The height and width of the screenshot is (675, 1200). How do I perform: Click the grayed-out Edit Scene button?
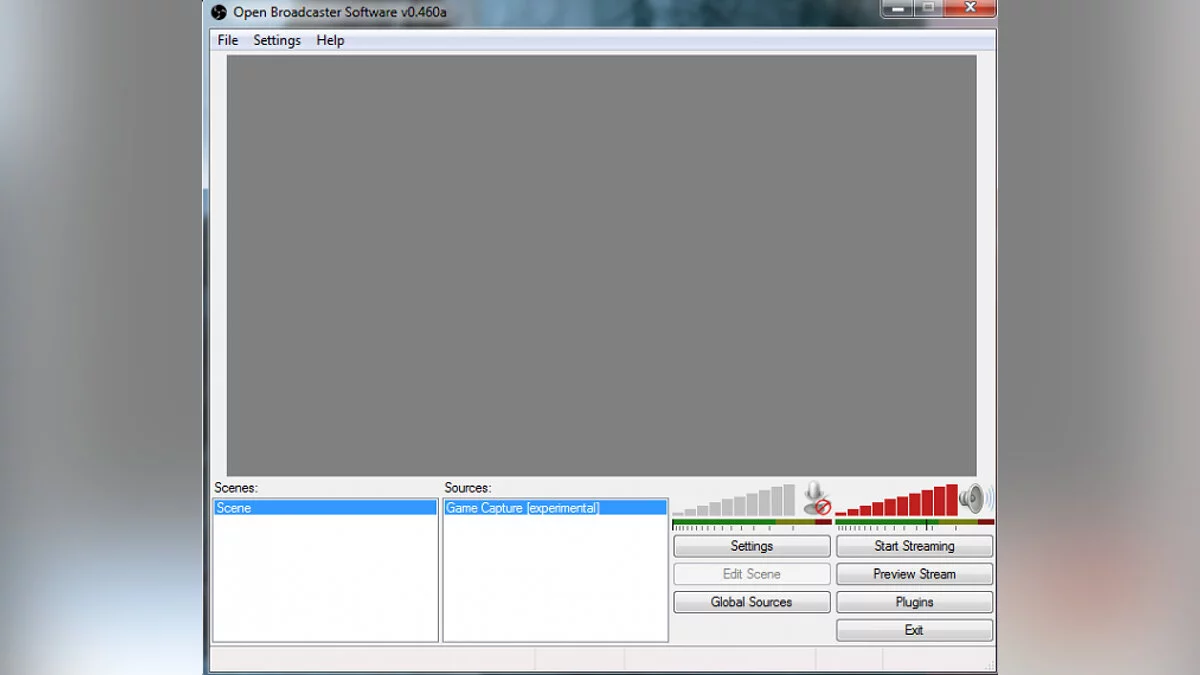click(x=751, y=574)
